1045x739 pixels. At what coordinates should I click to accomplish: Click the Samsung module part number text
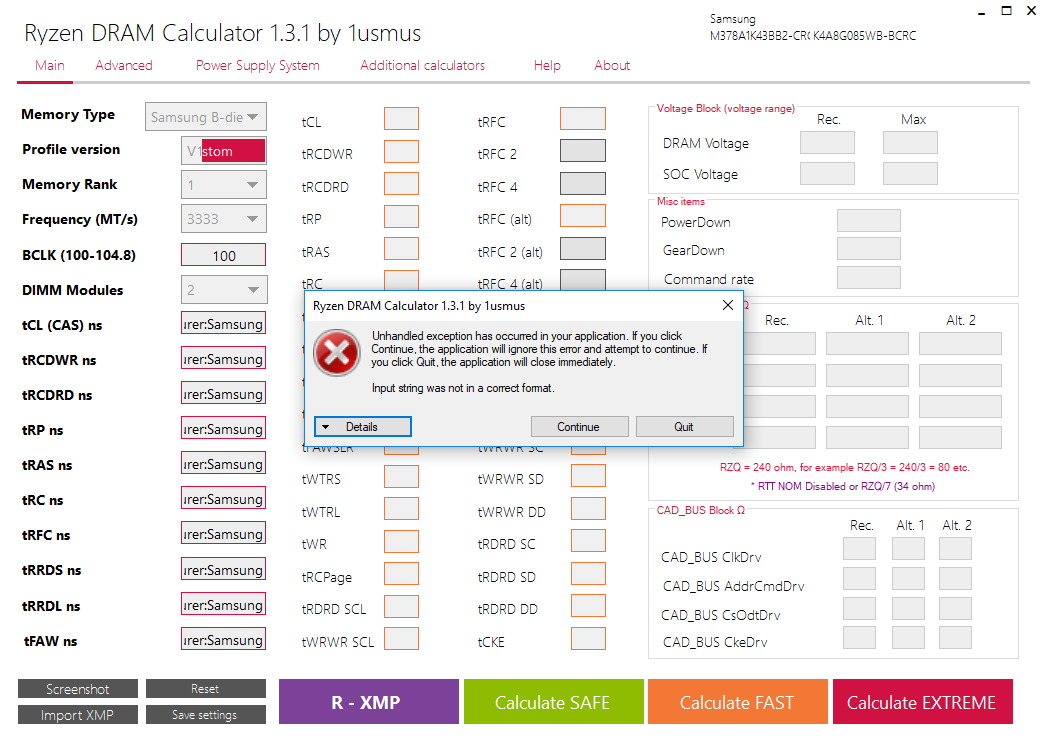pos(812,35)
